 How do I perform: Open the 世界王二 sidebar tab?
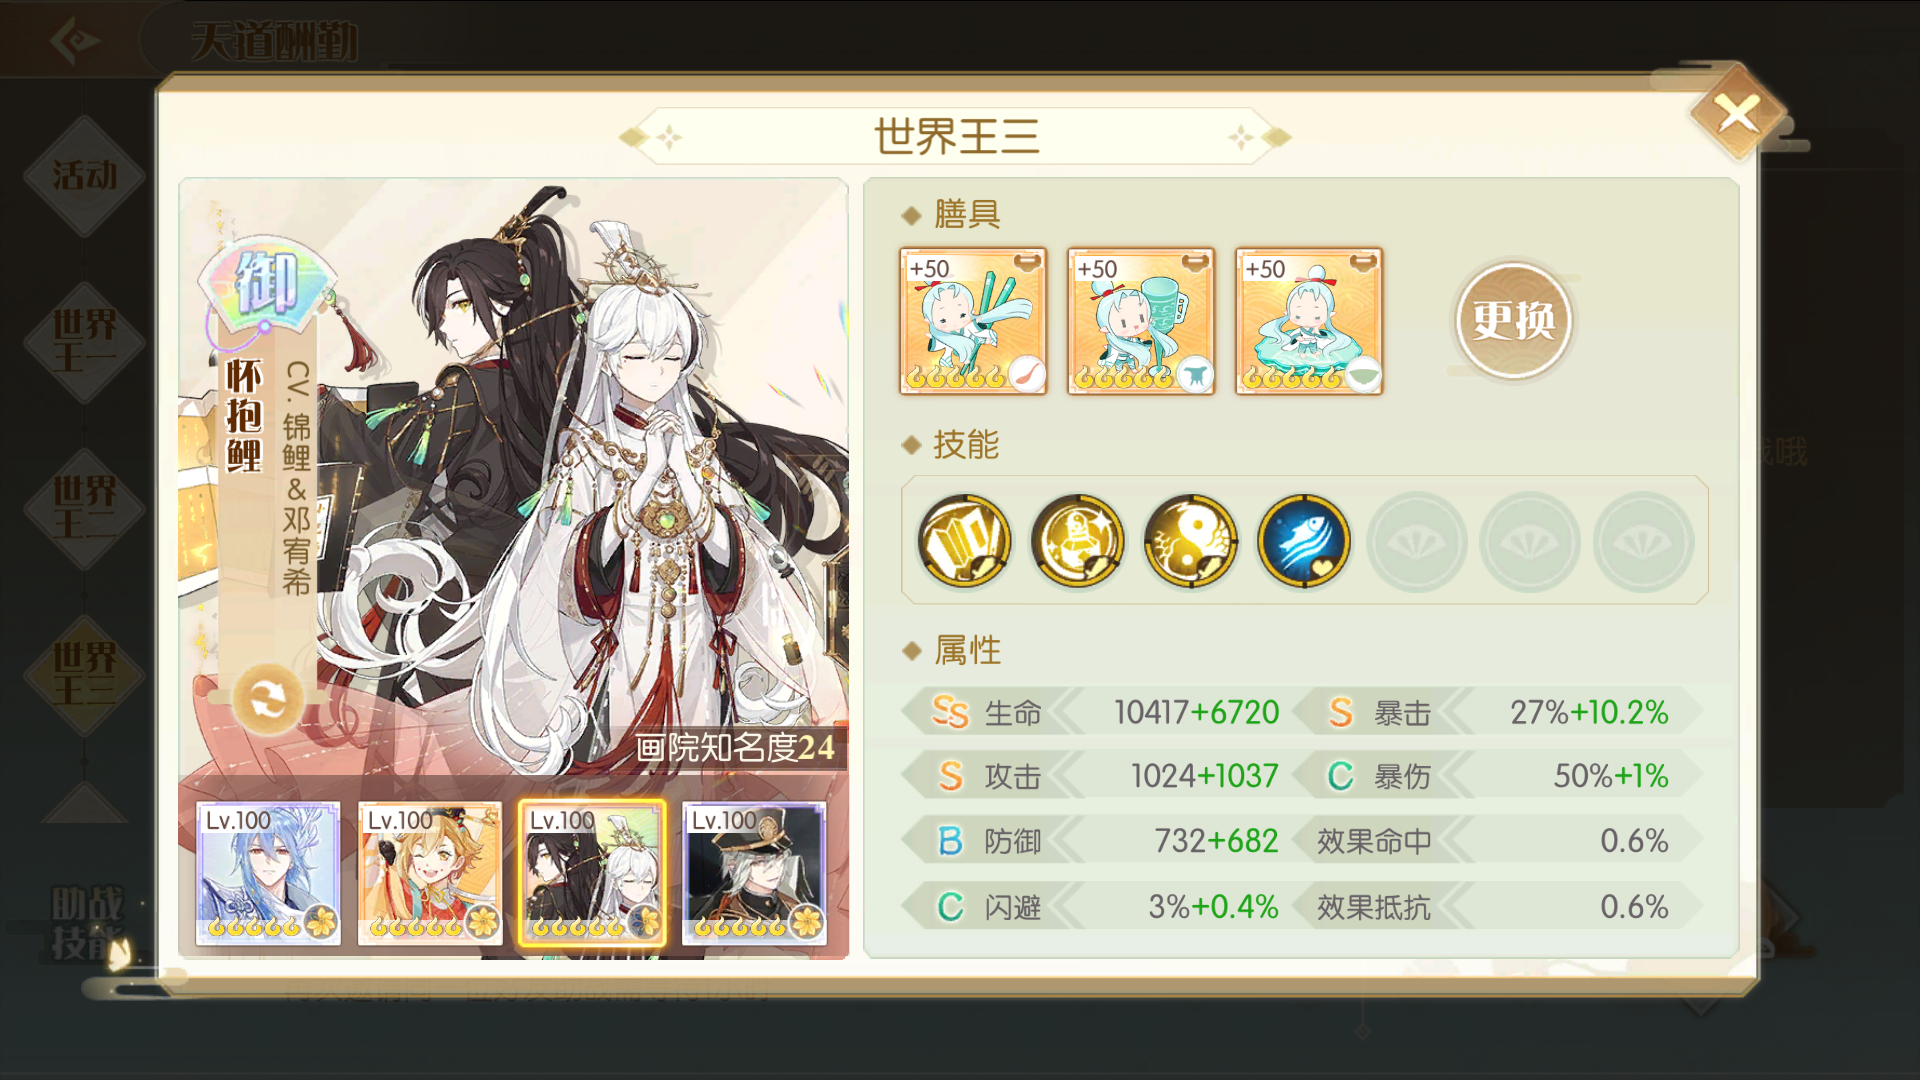(x=85, y=508)
